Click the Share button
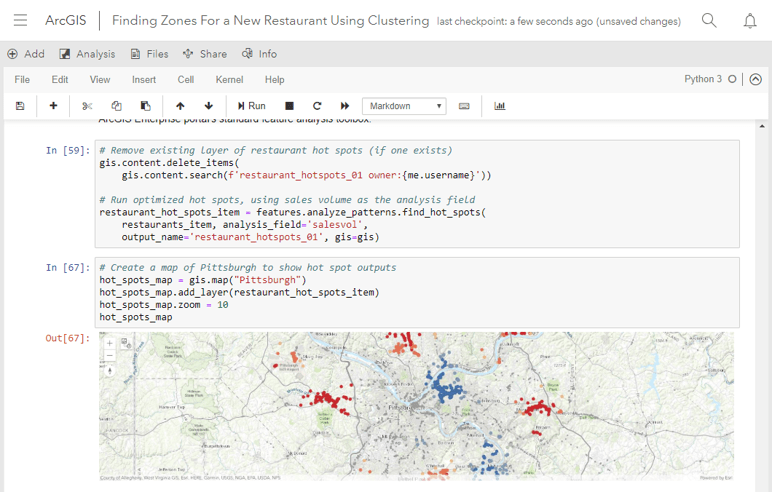The image size is (772, 492). (x=204, y=54)
